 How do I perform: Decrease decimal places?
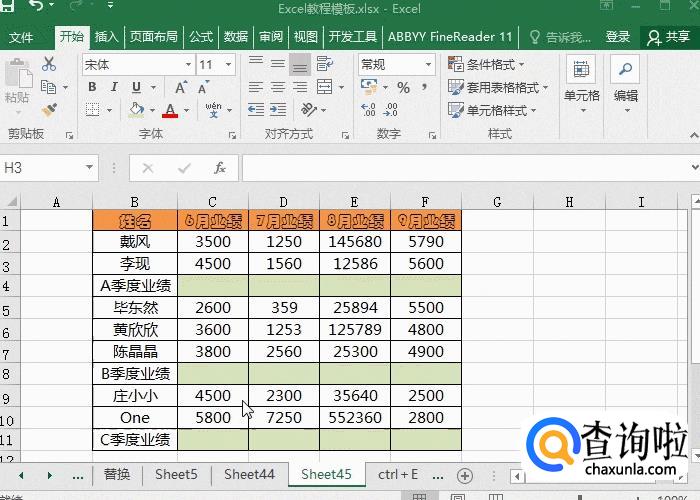click(x=390, y=109)
